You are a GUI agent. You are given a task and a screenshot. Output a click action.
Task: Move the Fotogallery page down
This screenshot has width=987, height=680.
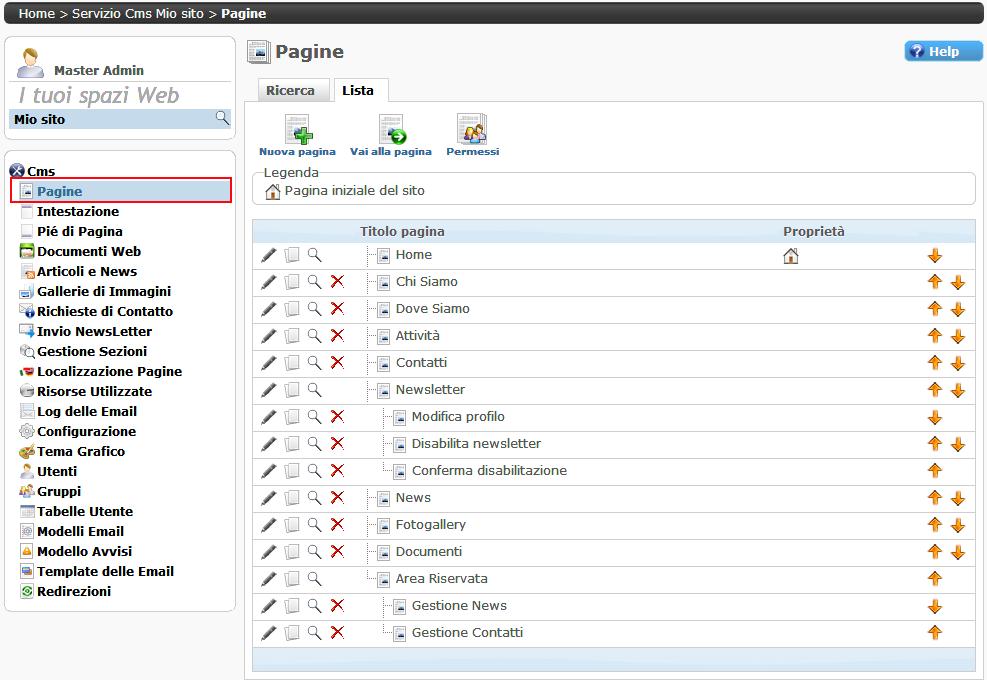[958, 525]
